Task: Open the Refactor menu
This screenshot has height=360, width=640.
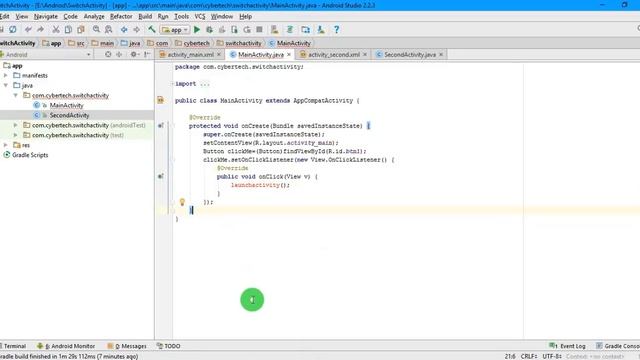Action: 121,16
